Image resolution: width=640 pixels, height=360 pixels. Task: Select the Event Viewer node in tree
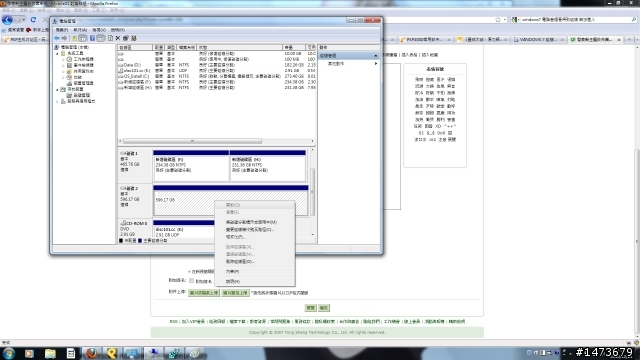coord(81,65)
